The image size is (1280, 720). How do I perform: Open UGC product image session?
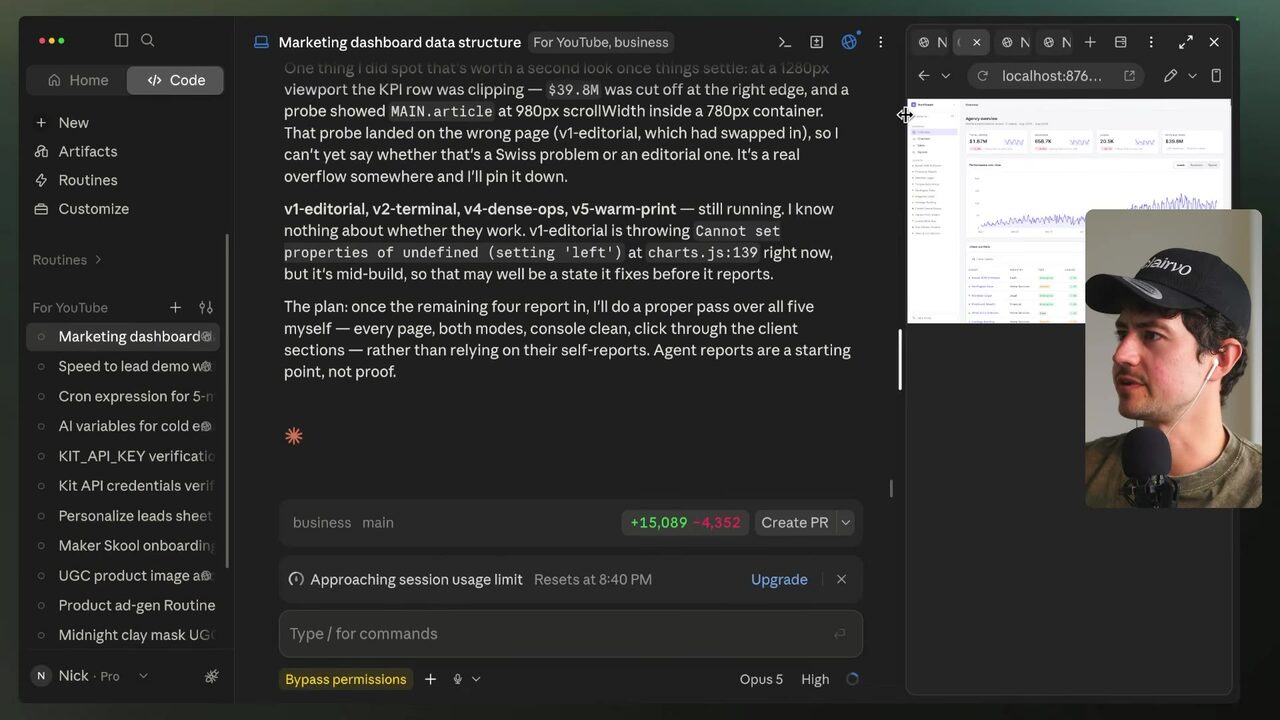pos(122,576)
